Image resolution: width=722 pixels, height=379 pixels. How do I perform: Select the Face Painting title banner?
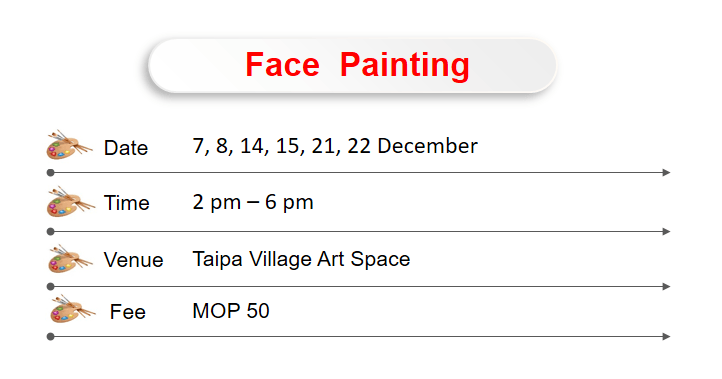coord(352,65)
